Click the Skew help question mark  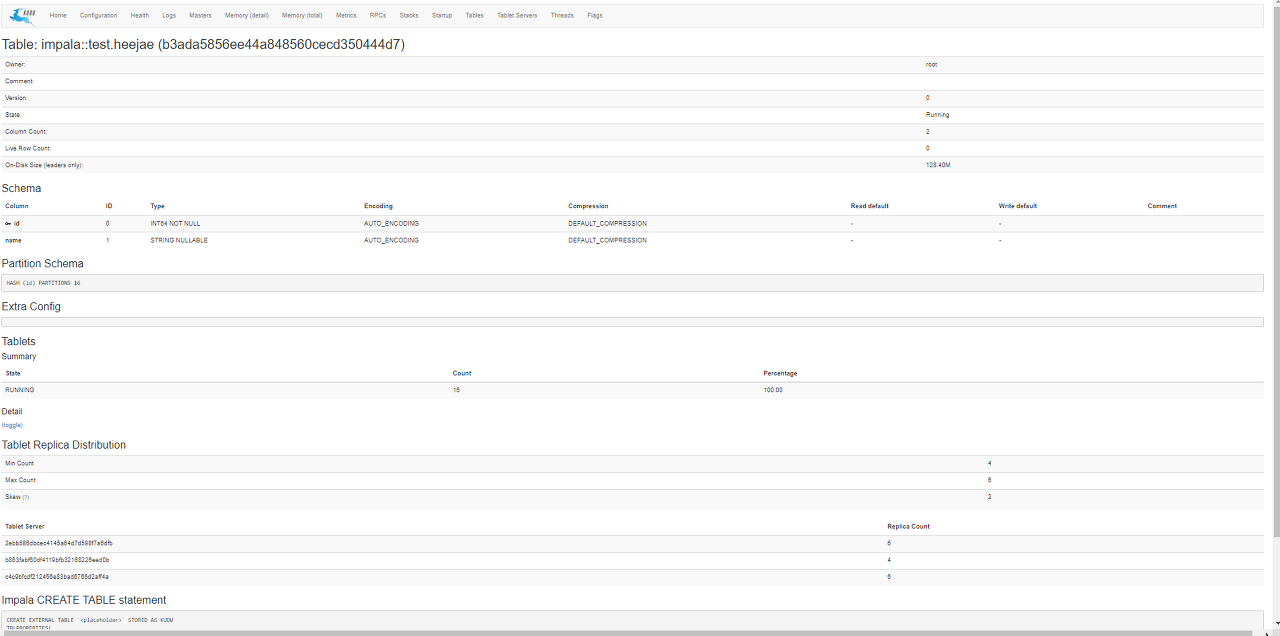(26, 497)
